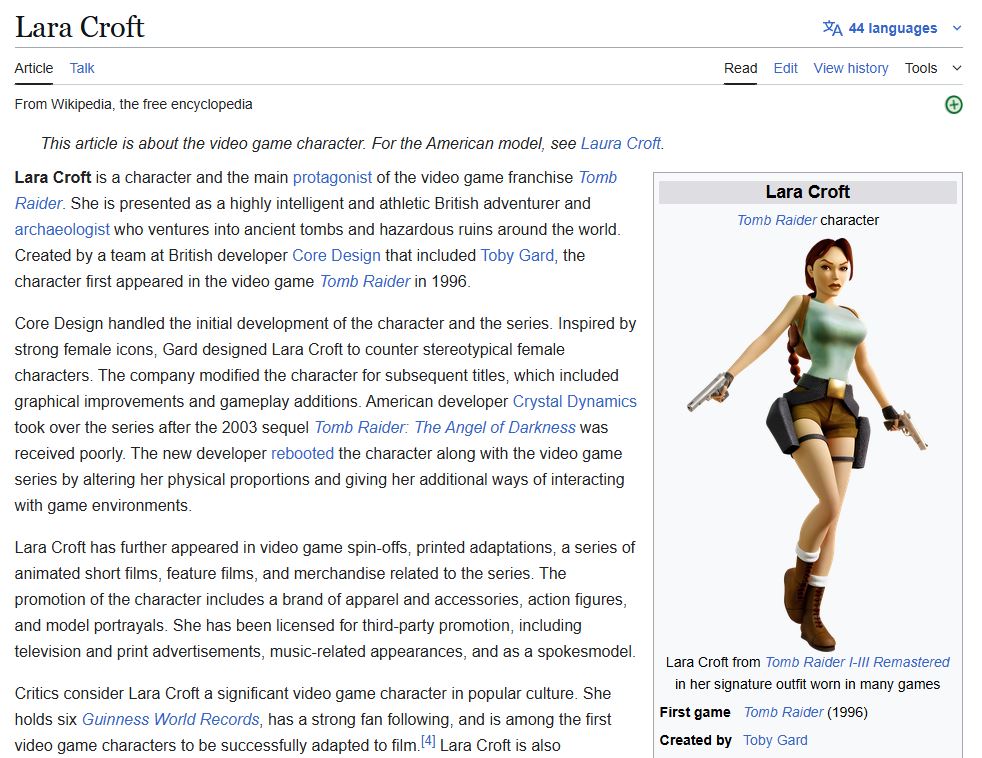
Task: Open the View history tab
Action: 850,68
